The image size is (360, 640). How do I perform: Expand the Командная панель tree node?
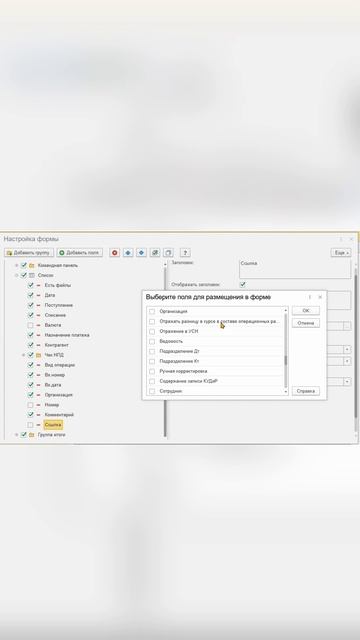17,265
